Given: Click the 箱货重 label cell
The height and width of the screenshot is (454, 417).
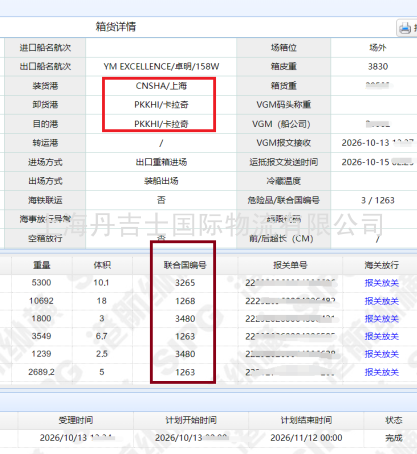Looking at the screenshot, I should [x=284, y=86].
